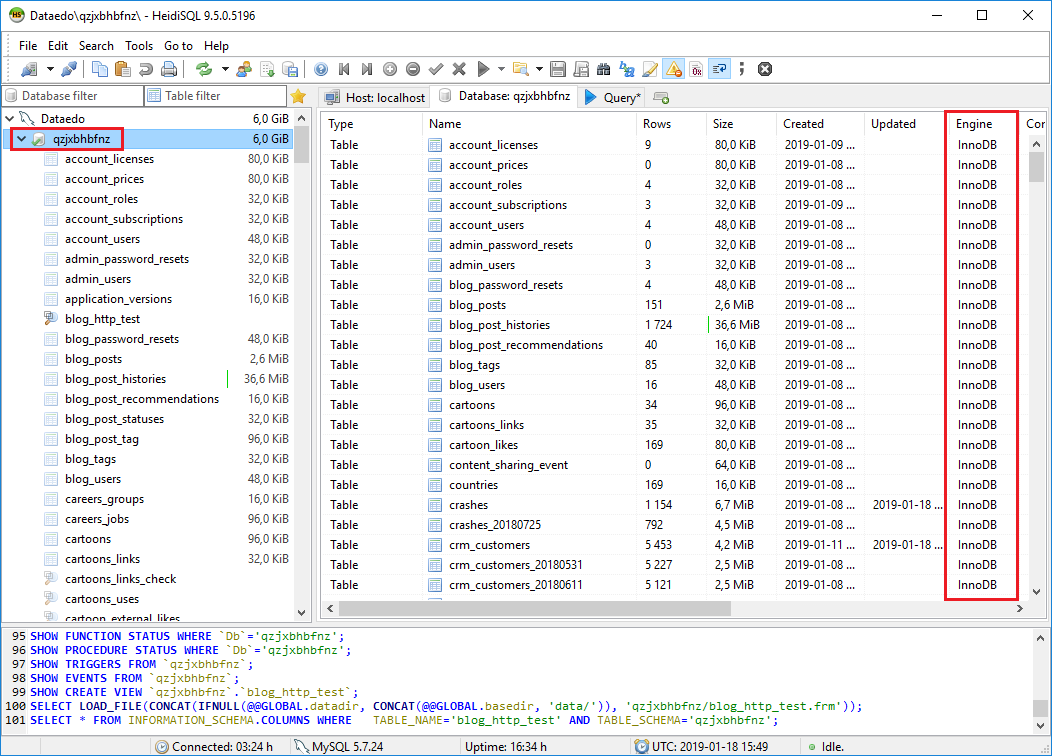Click the Refresh toolbar icon
Image resolution: width=1052 pixels, height=756 pixels.
coord(204,69)
